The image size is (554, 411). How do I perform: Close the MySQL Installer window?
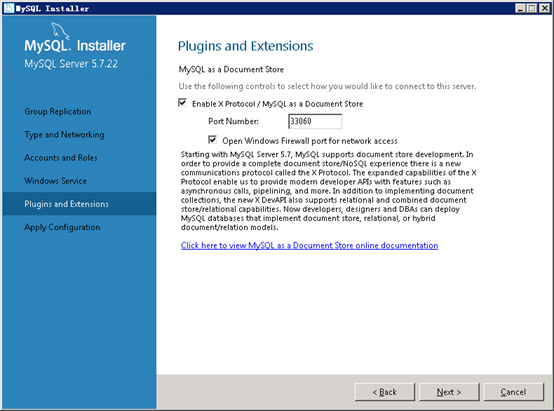[544, 8]
